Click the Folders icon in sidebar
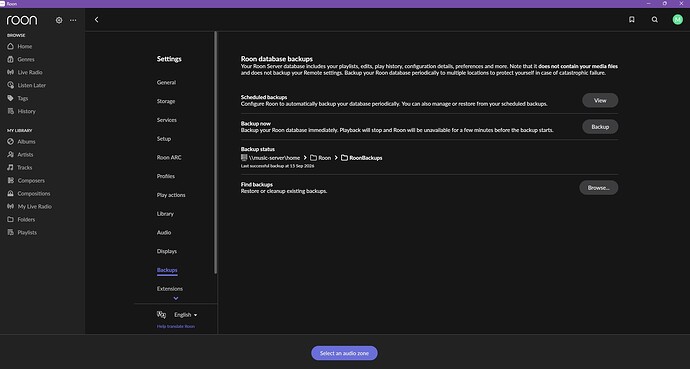690x369 pixels. 11,219
